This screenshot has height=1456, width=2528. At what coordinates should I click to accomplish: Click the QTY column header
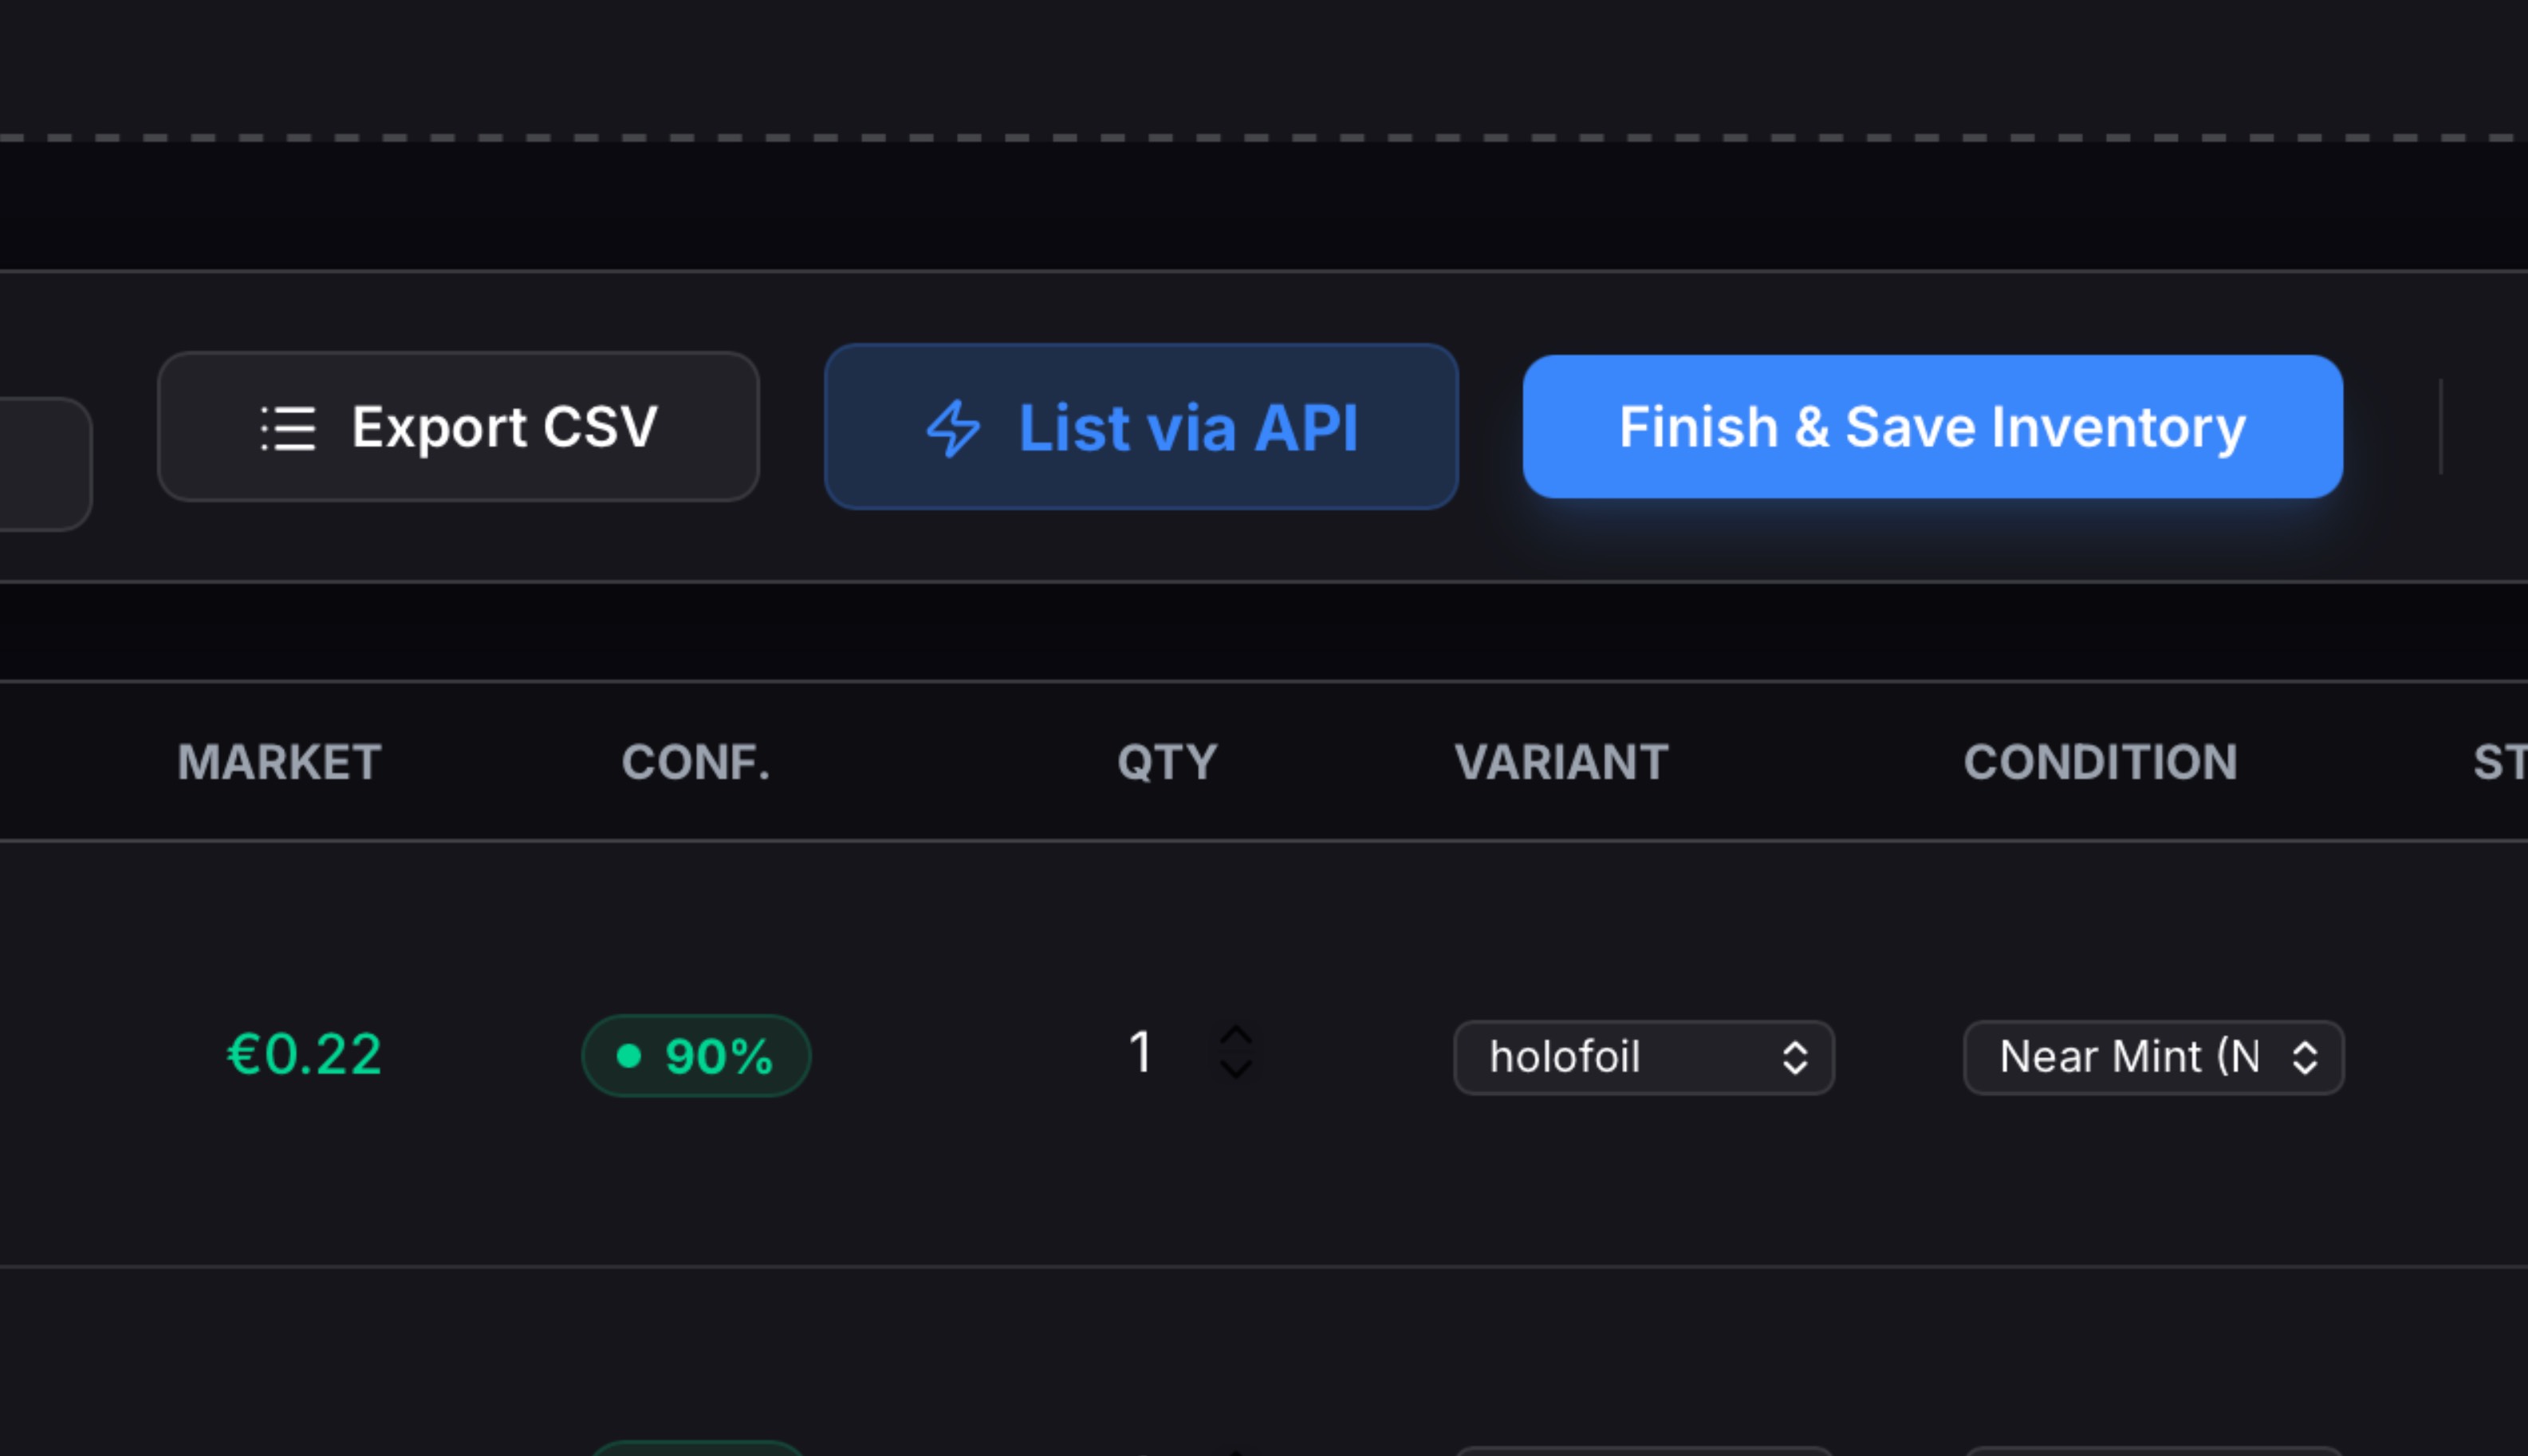(1167, 762)
